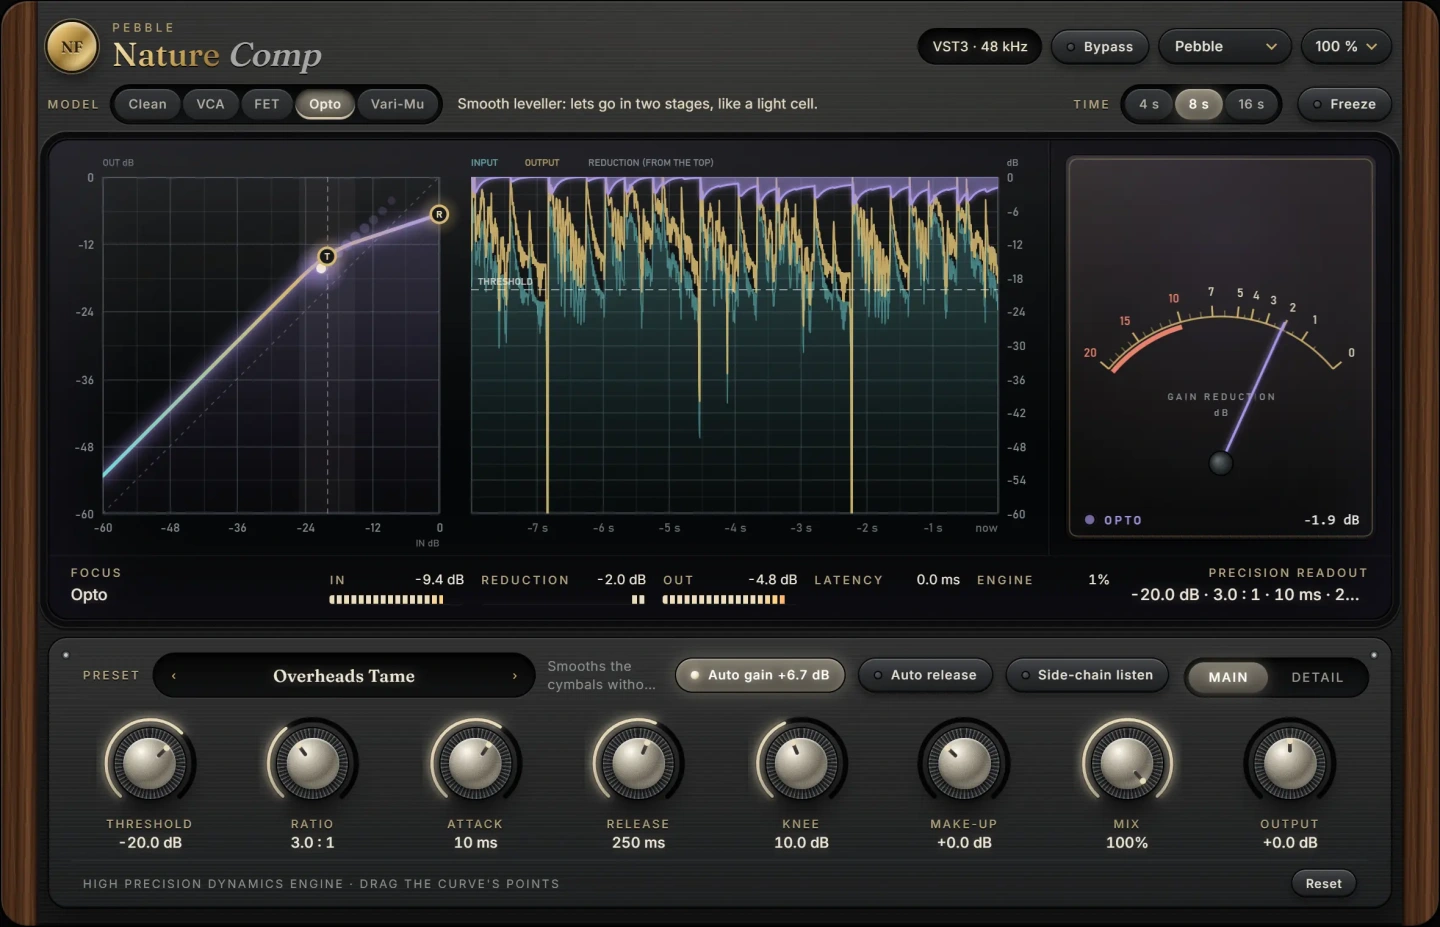Set time window to 16 s
This screenshot has width=1440, height=927.
point(1251,104)
